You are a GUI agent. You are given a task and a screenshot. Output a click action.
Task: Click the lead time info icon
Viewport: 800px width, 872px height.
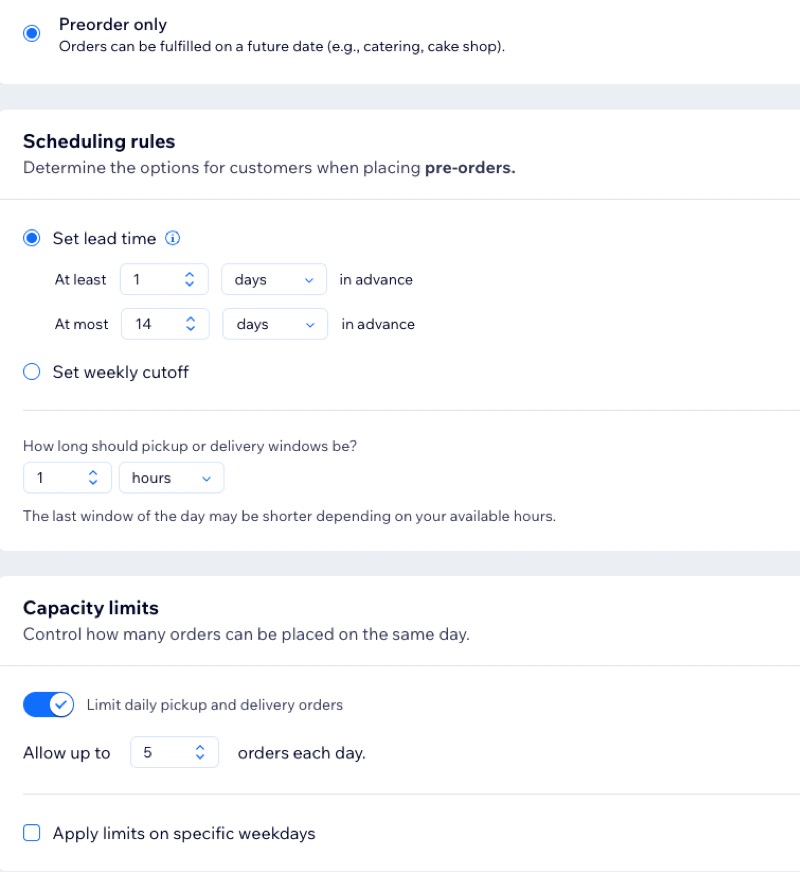point(173,238)
